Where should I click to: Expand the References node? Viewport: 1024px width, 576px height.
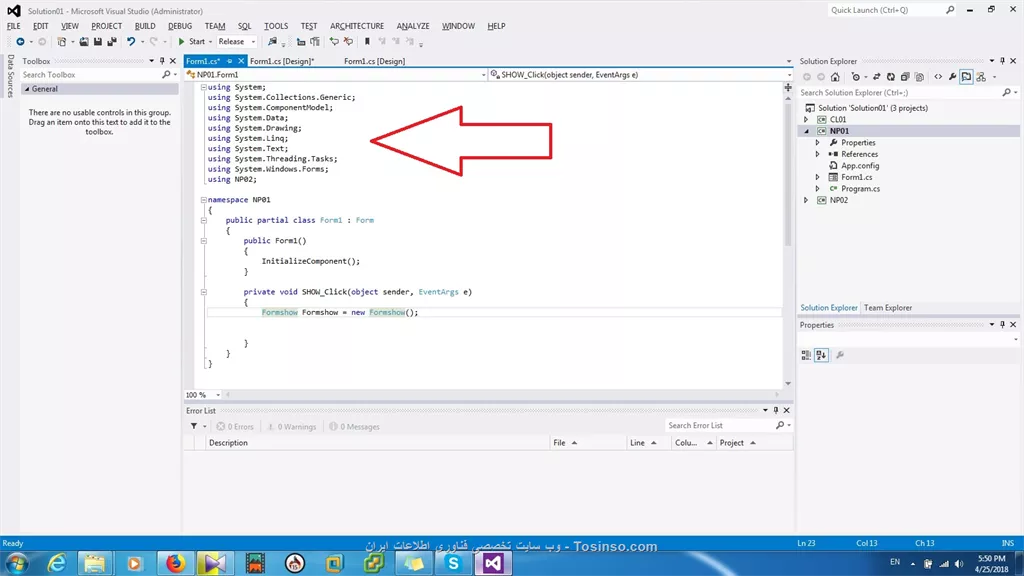(817, 154)
